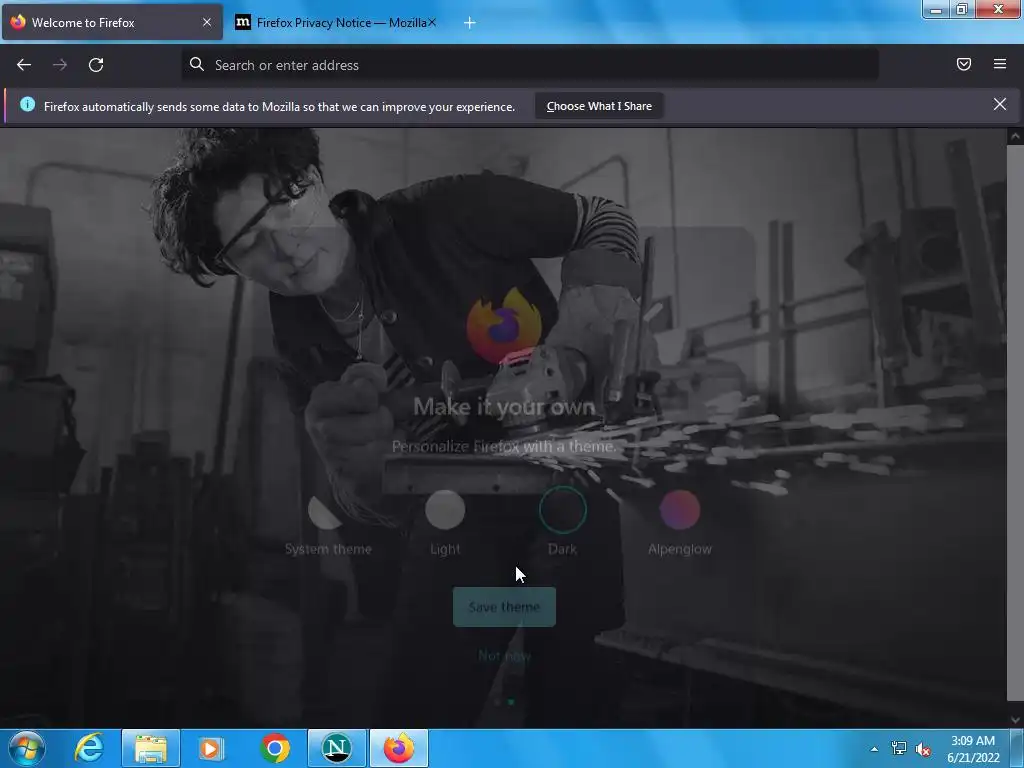Viewport: 1024px width, 768px height.
Task: Dismiss the data sharing notification bar
Action: pyautogui.click(x=999, y=104)
